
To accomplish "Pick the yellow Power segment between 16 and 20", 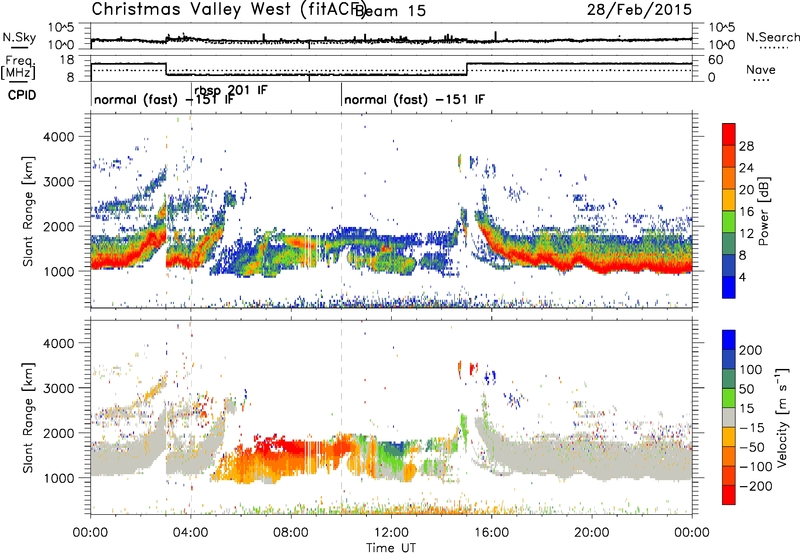I will click(x=729, y=199).
